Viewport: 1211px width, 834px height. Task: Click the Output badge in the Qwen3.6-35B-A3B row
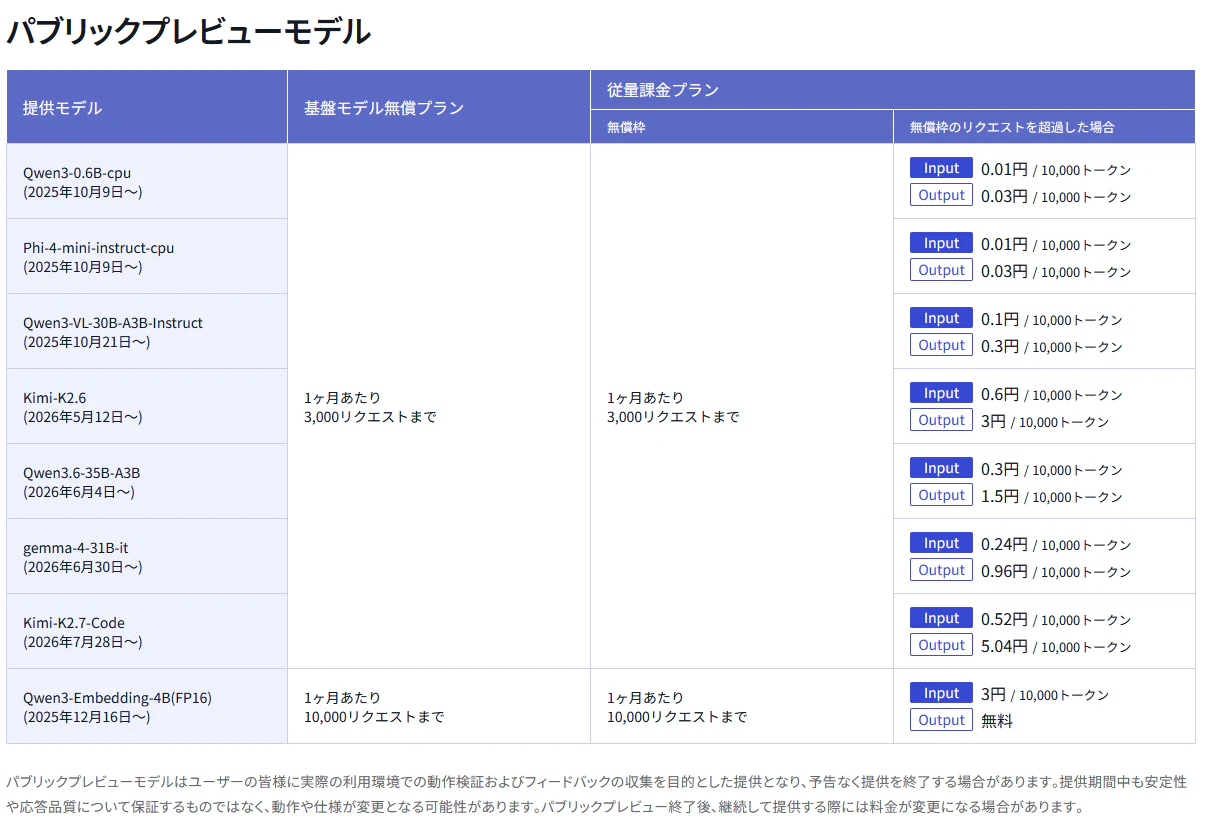pyautogui.click(x=941, y=495)
